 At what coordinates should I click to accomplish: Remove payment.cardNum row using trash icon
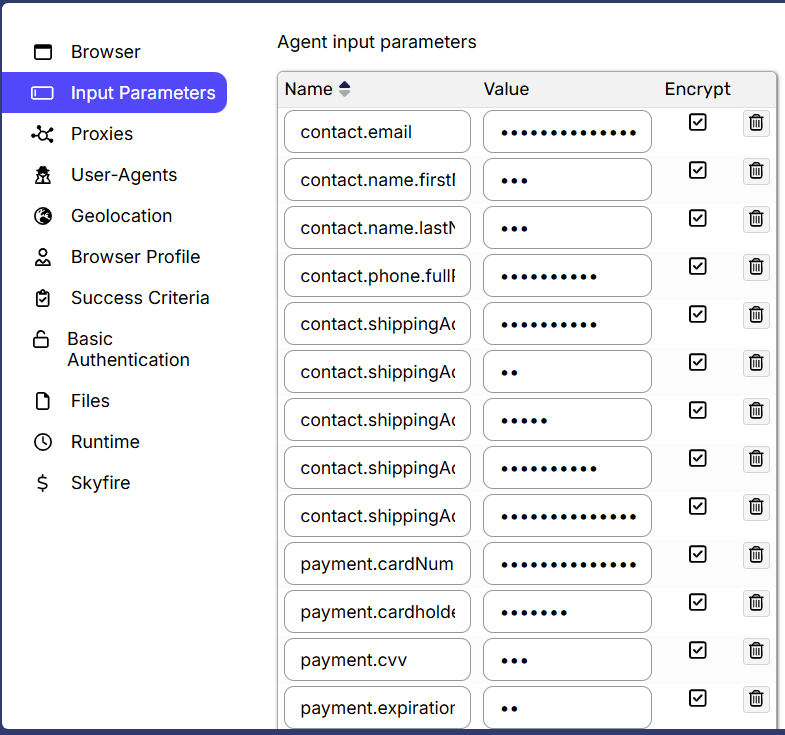pos(756,555)
